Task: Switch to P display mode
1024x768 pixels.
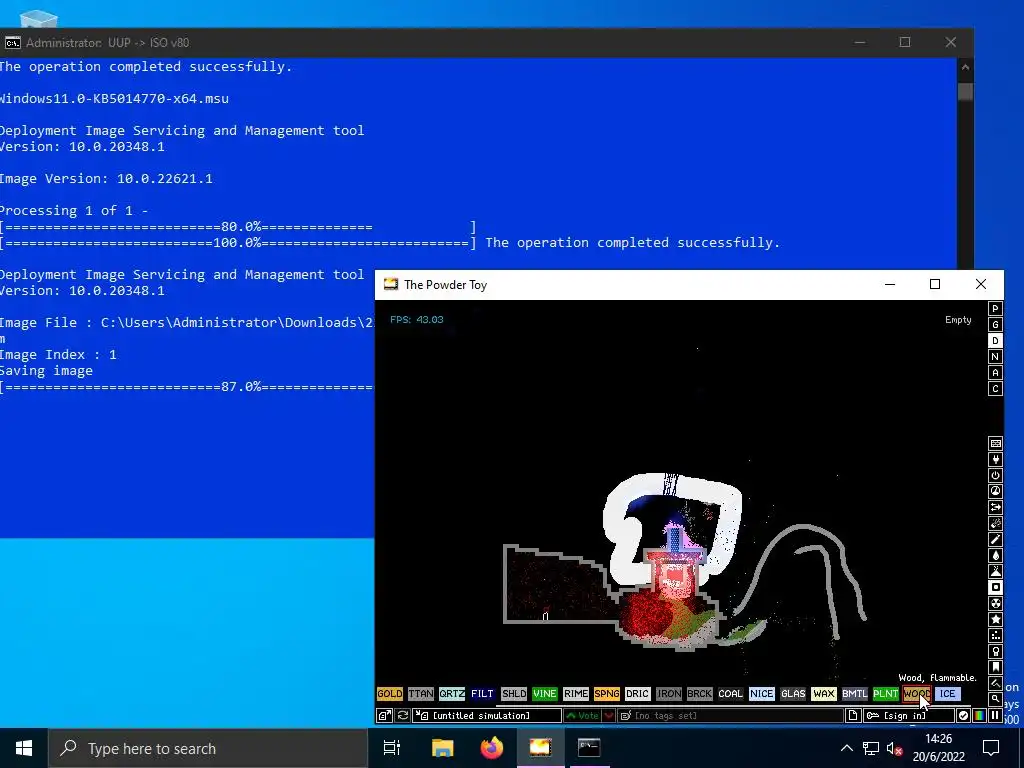Action: 995,308
